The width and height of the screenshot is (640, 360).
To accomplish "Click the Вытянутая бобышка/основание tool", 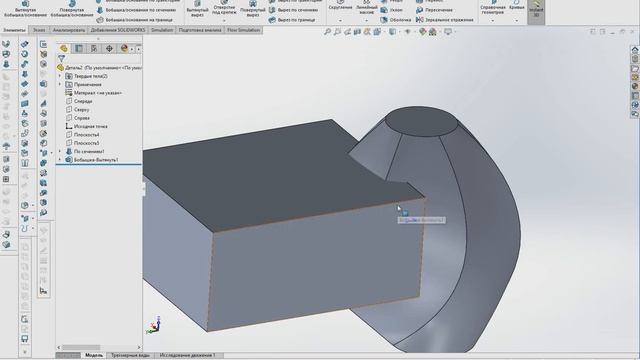I will click(x=25, y=9).
